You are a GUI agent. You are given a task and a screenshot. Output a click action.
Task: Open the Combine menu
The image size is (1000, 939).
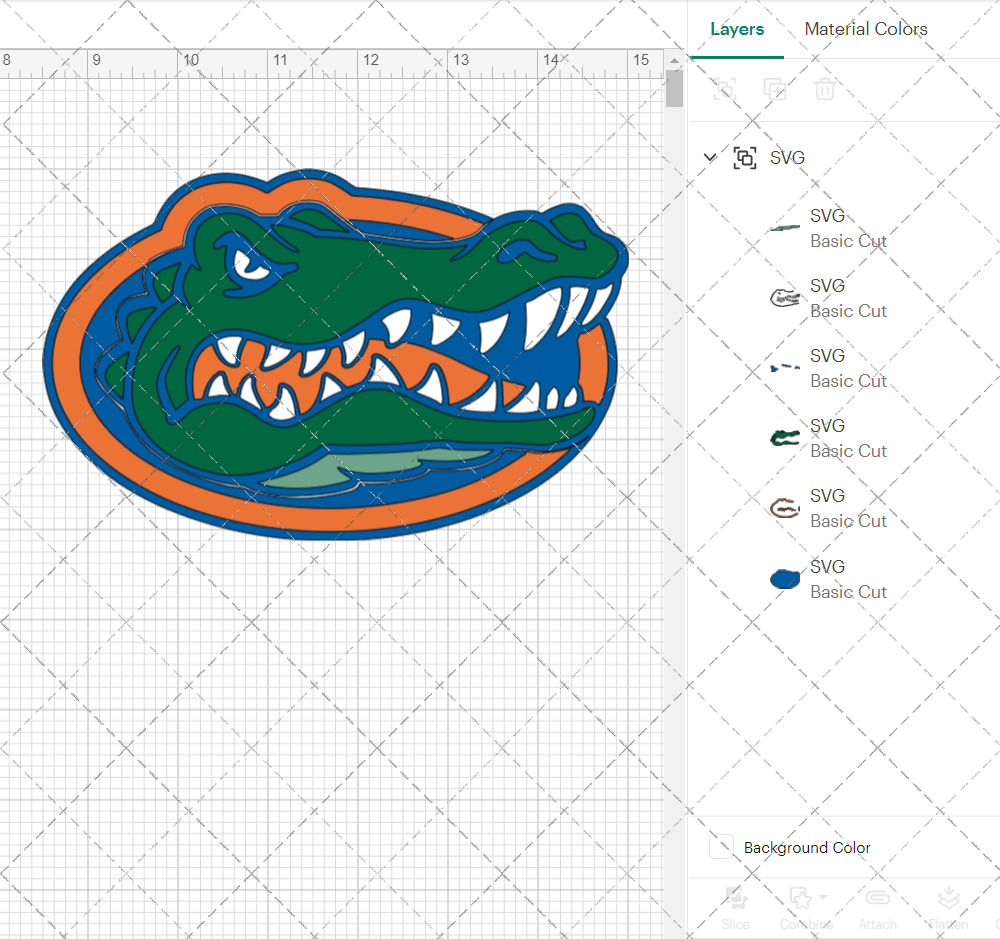806,908
